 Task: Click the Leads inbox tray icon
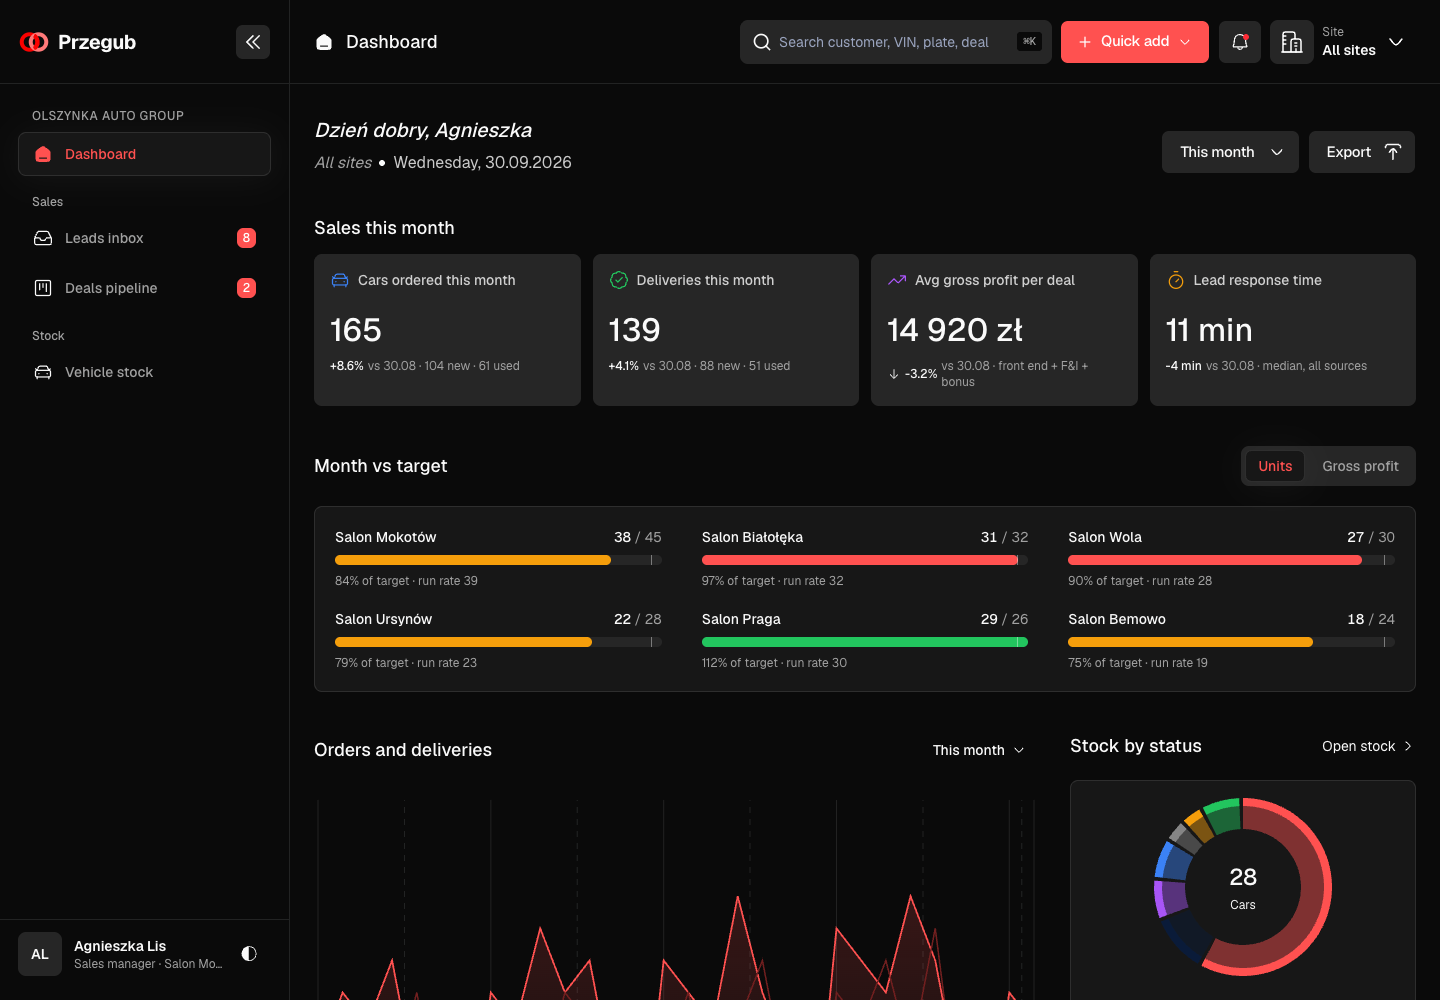[x=43, y=238]
